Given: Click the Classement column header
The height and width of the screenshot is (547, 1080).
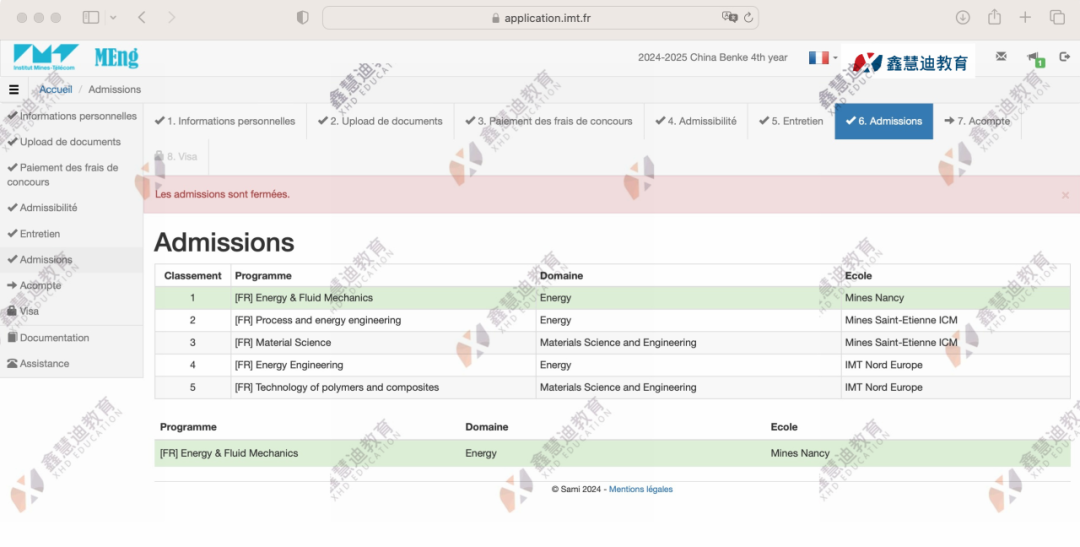Looking at the screenshot, I should (x=193, y=276).
